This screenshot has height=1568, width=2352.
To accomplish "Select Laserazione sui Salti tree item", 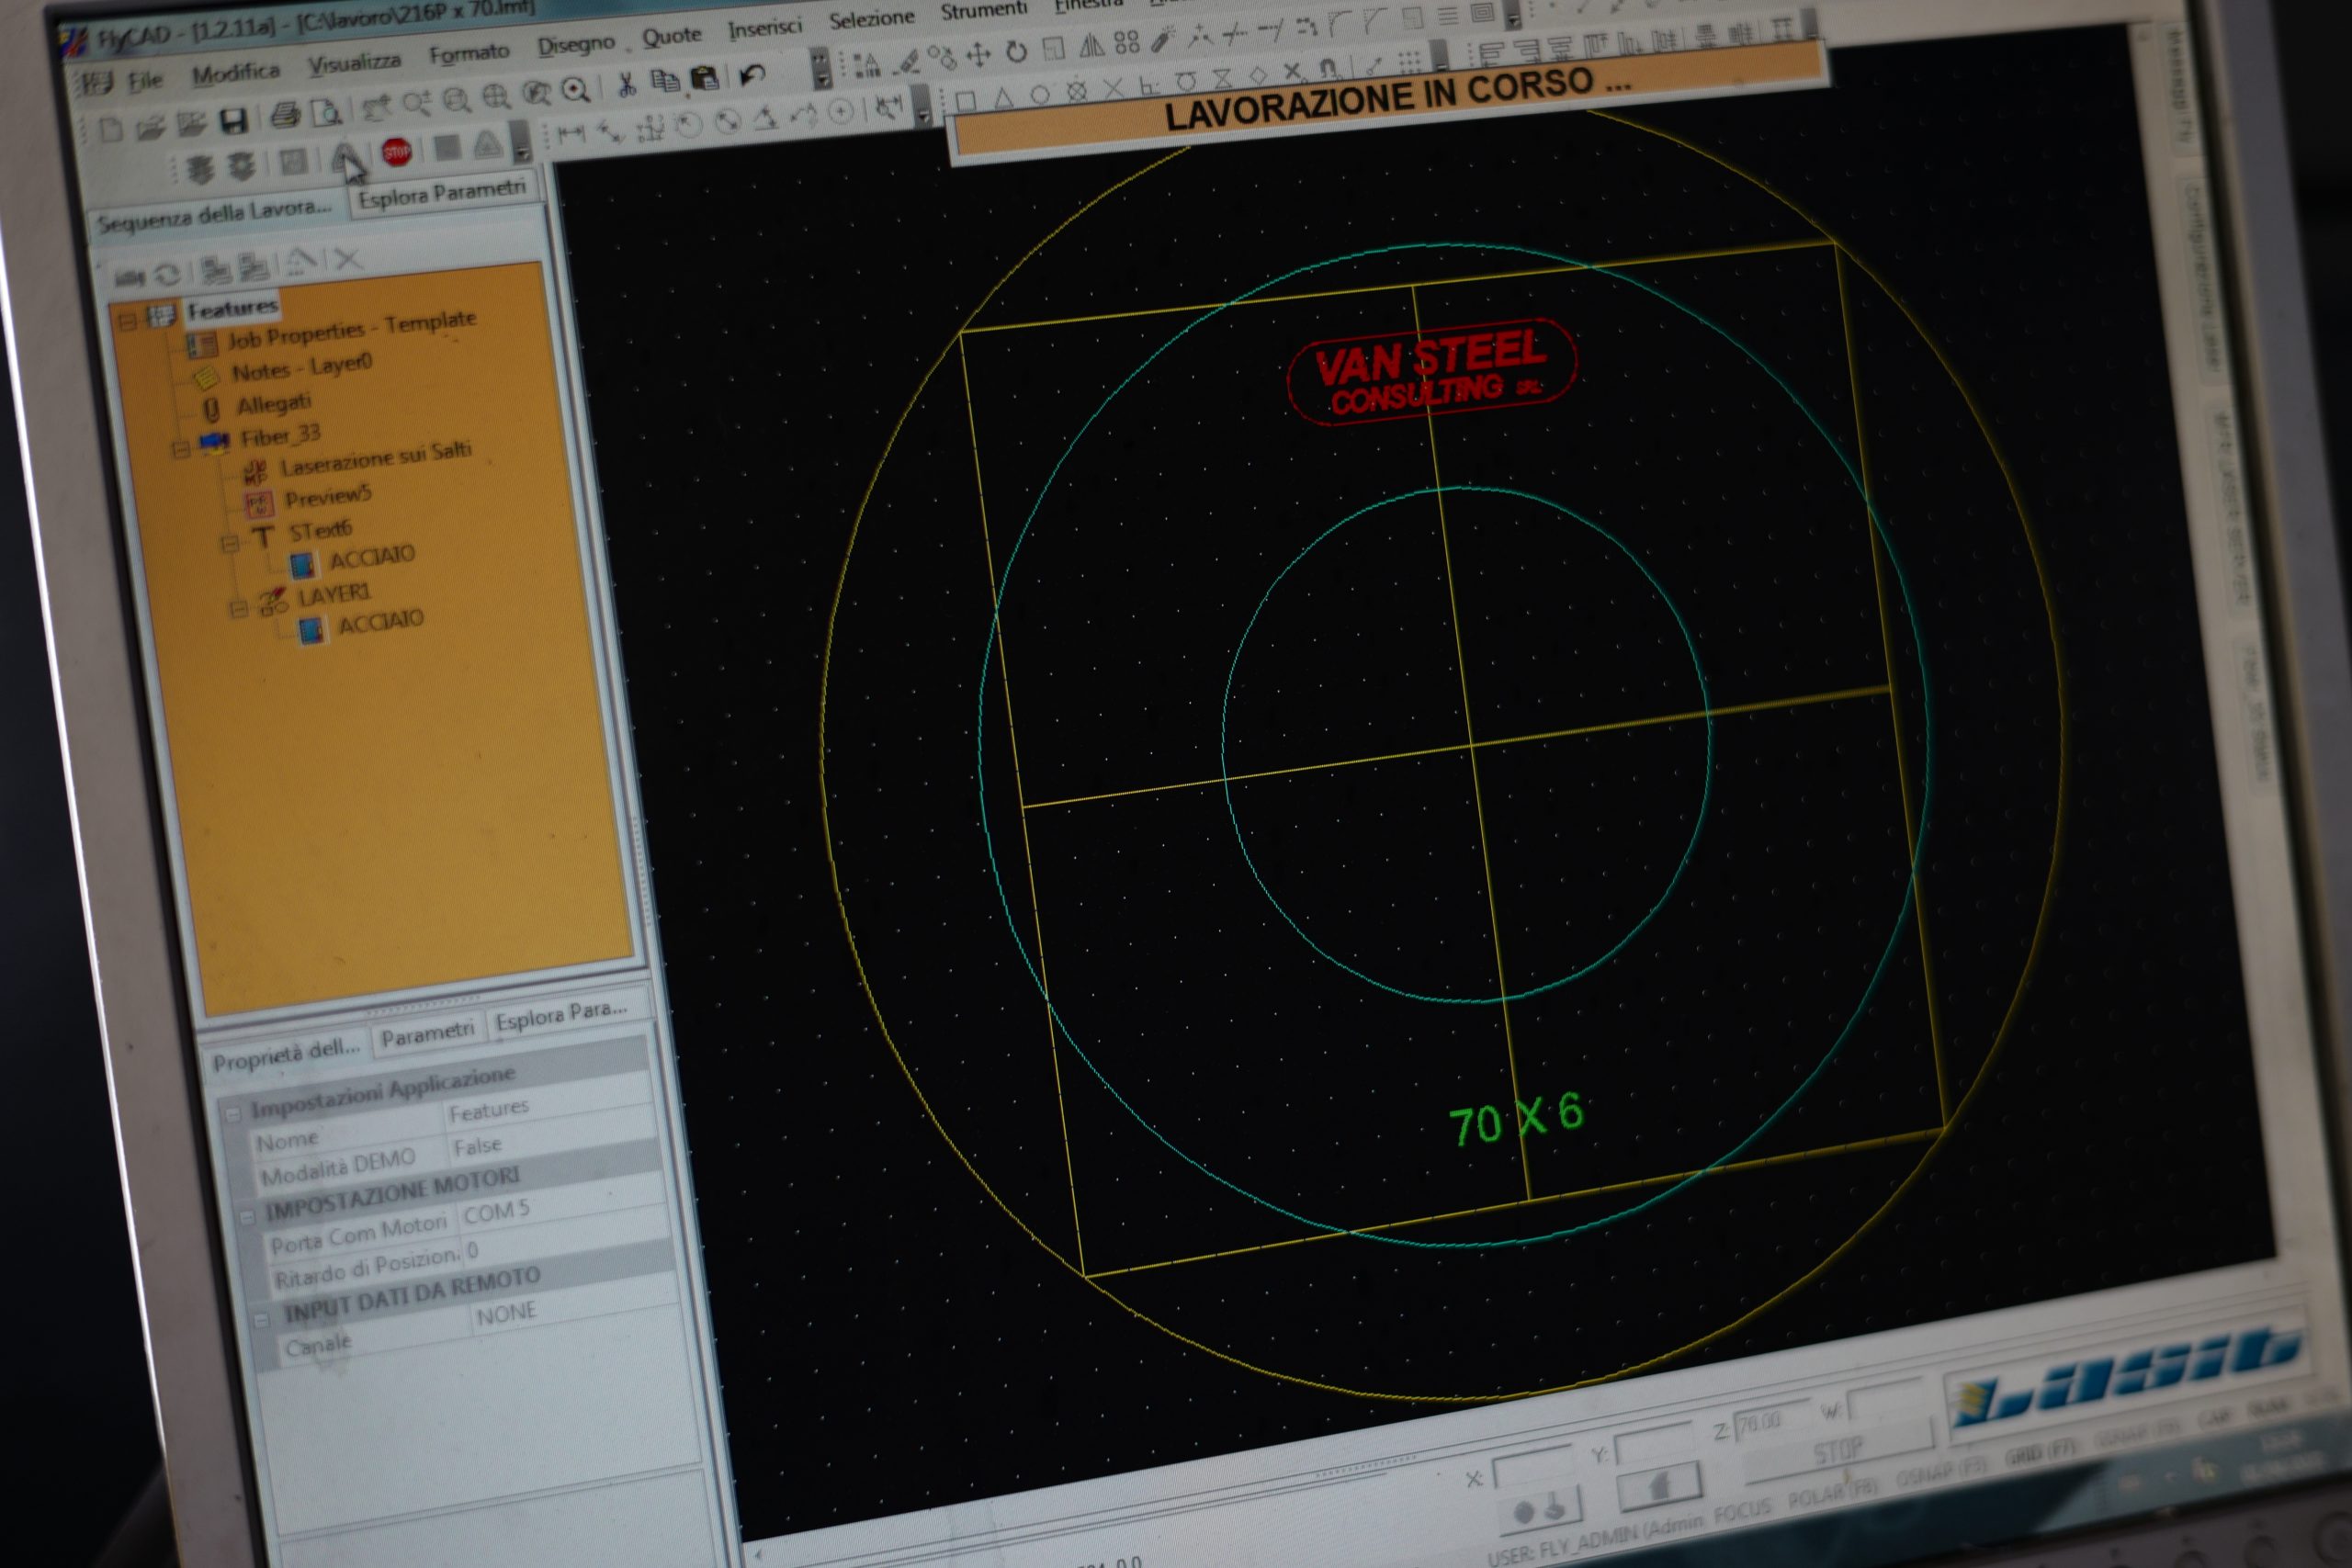I will (x=376, y=460).
